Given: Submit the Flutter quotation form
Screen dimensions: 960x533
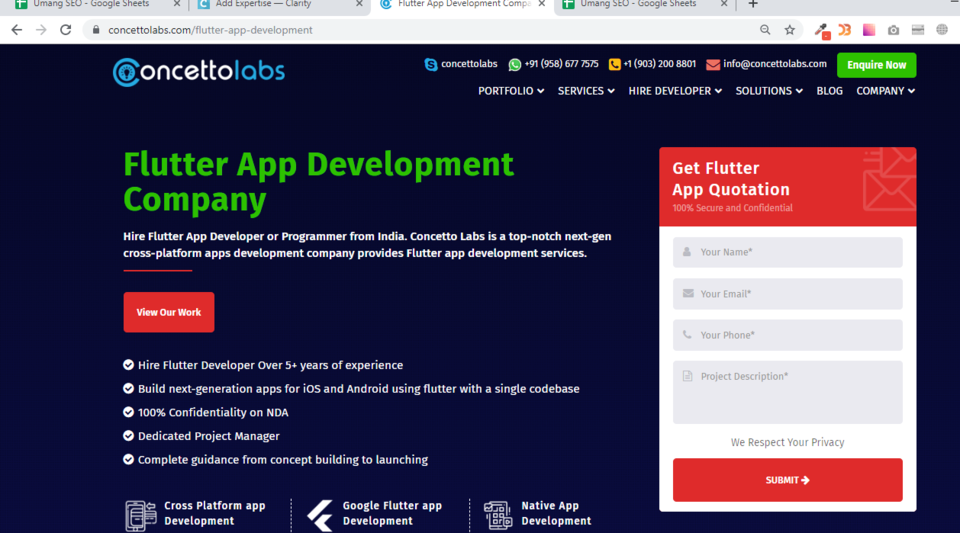Looking at the screenshot, I should 787,480.
